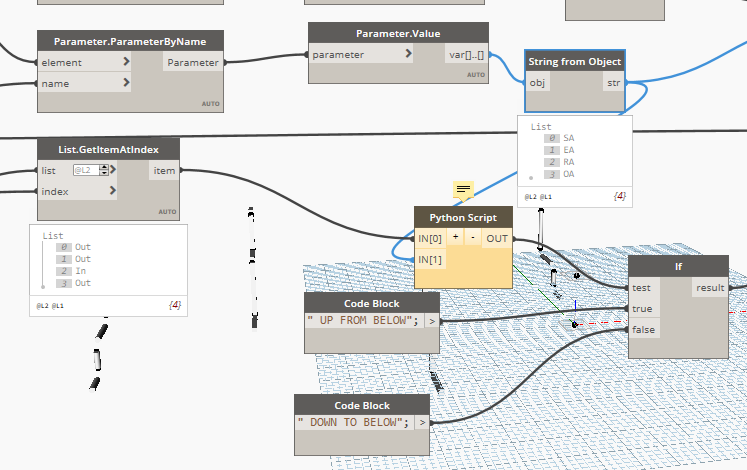Screen dimensions: 747x470
Task: Click the OUT port of Python Script
Action: (497, 239)
